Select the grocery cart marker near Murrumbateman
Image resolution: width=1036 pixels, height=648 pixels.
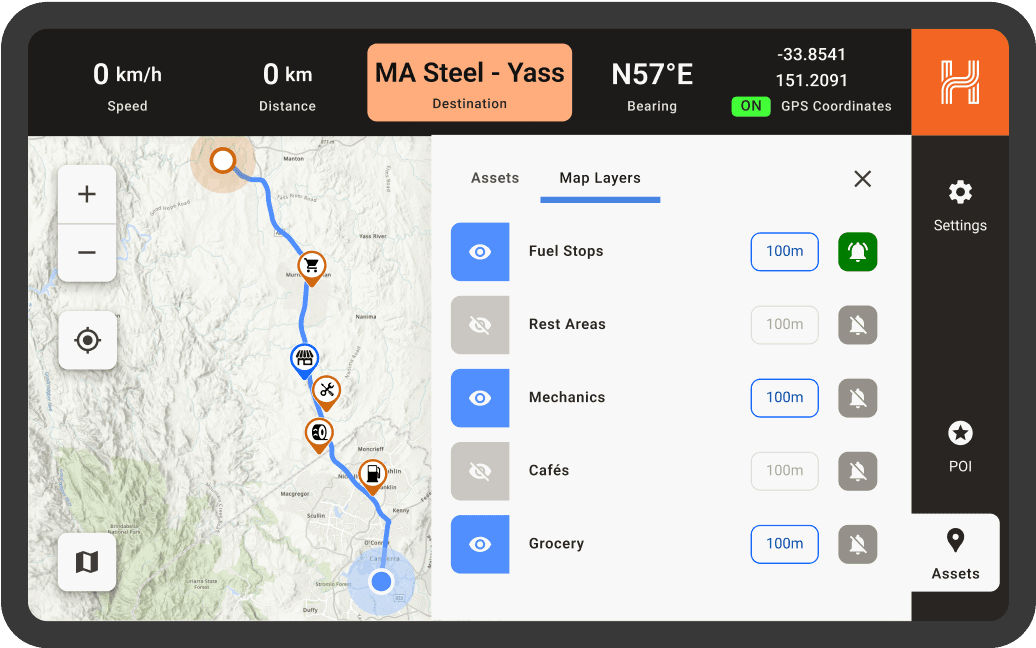(x=311, y=266)
